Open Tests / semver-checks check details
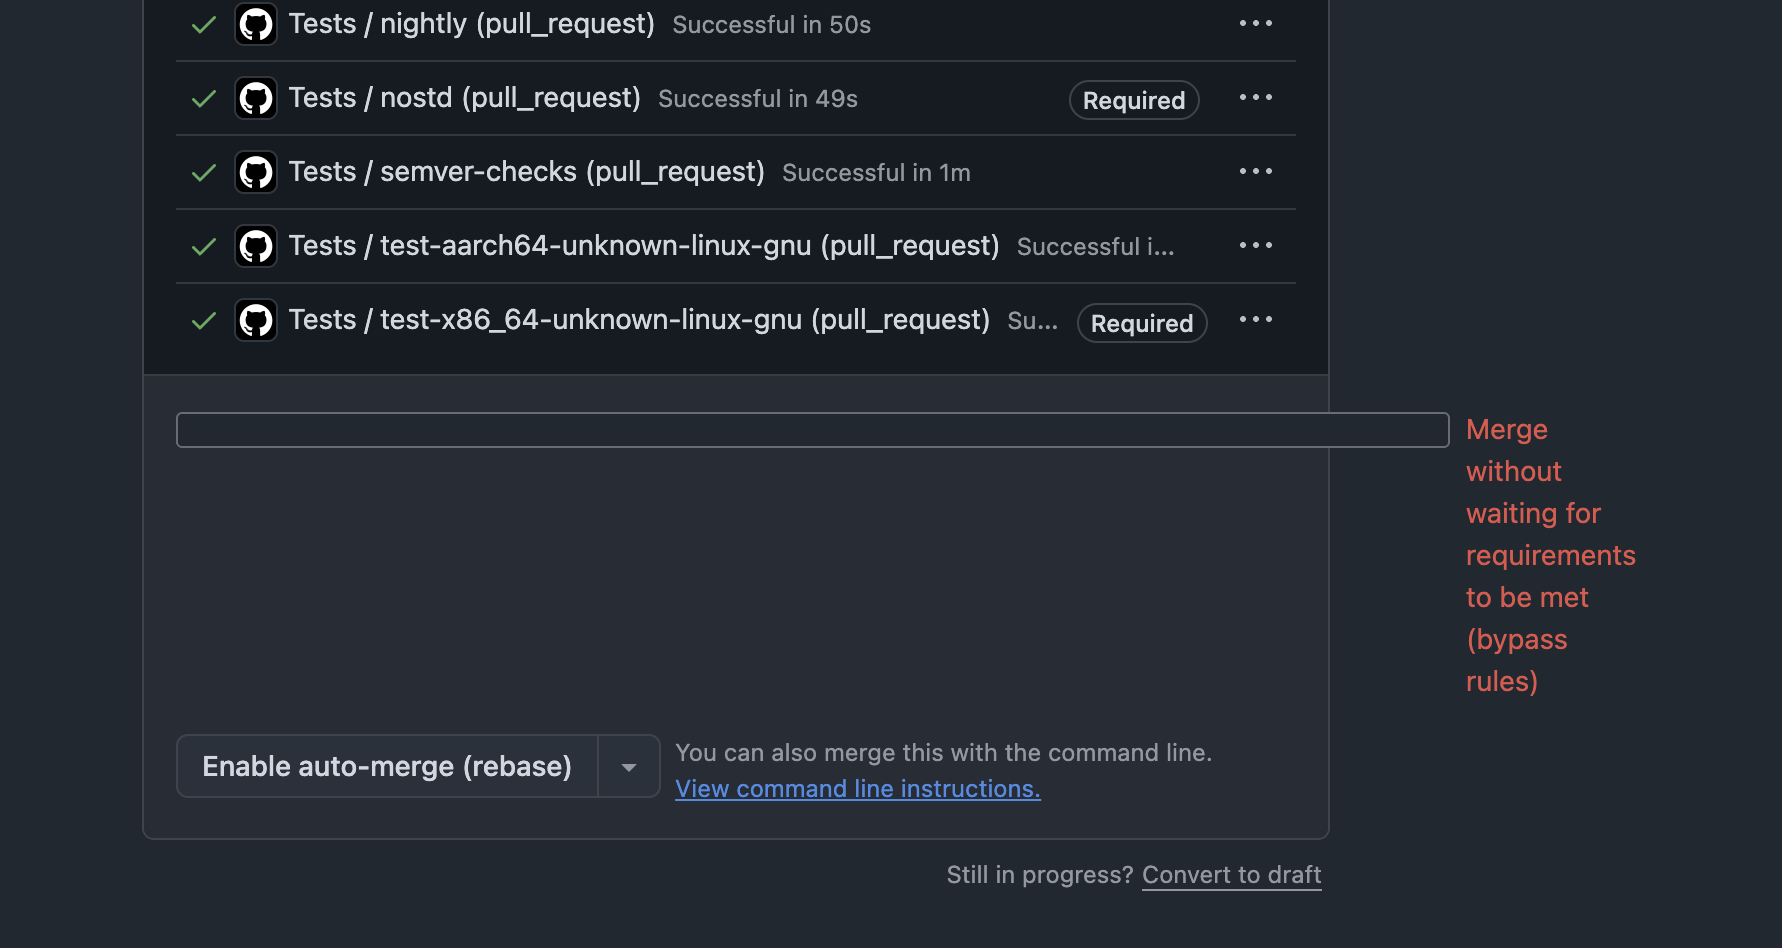This screenshot has height=948, width=1782. 526,172
